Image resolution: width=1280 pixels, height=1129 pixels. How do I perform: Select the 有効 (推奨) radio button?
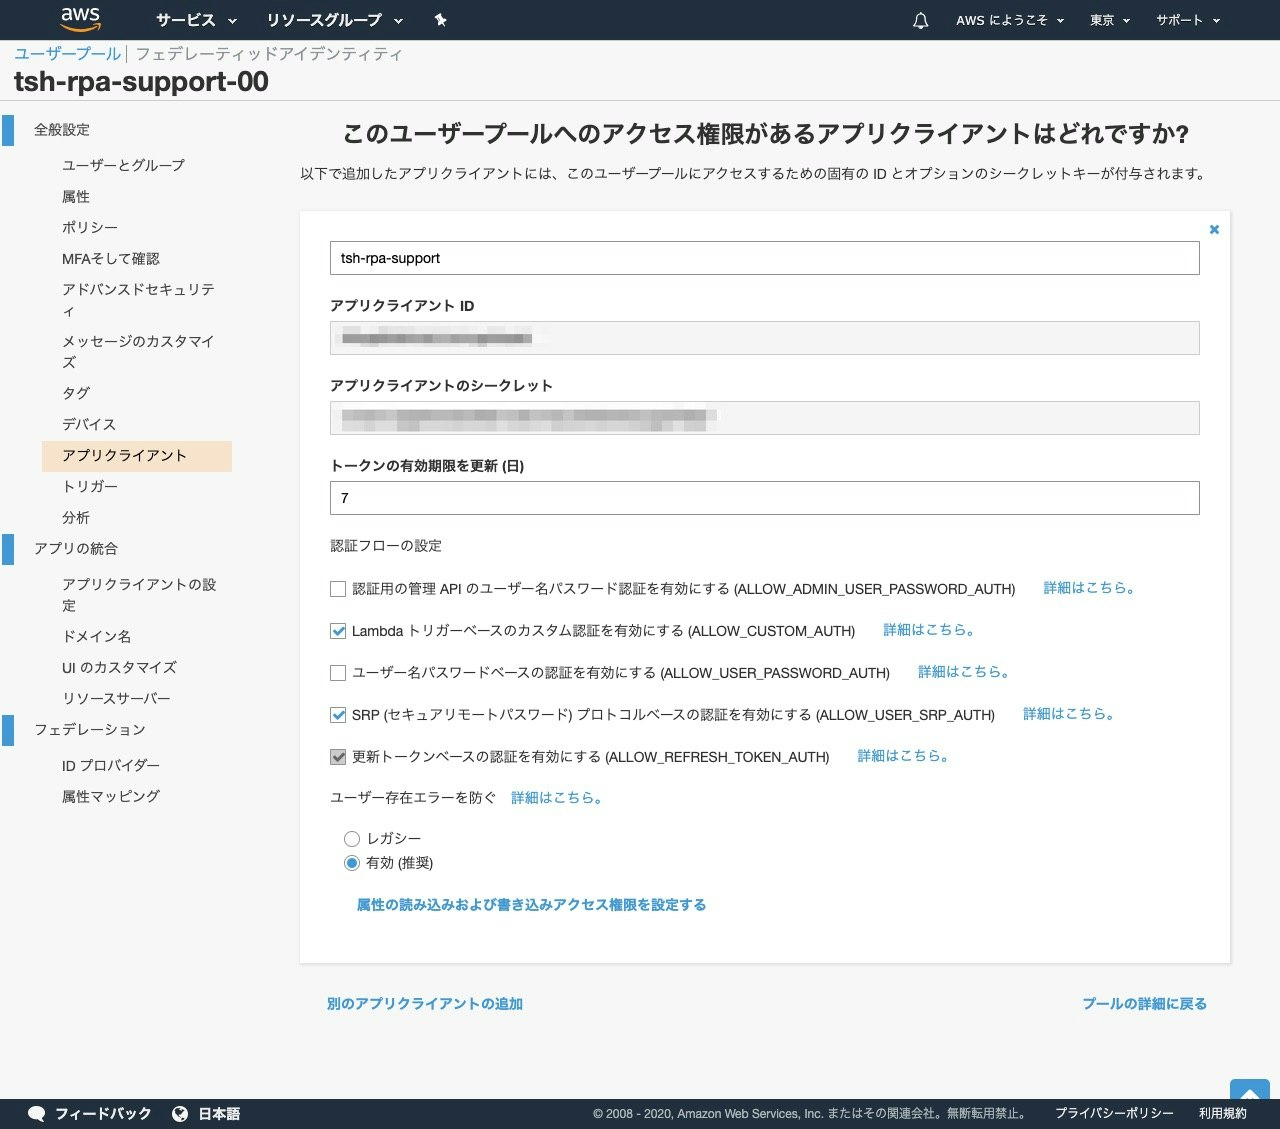[351, 863]
